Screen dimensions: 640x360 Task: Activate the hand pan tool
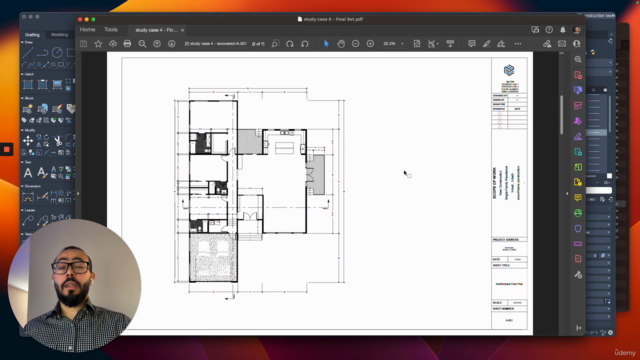click(x=341, y=44)
